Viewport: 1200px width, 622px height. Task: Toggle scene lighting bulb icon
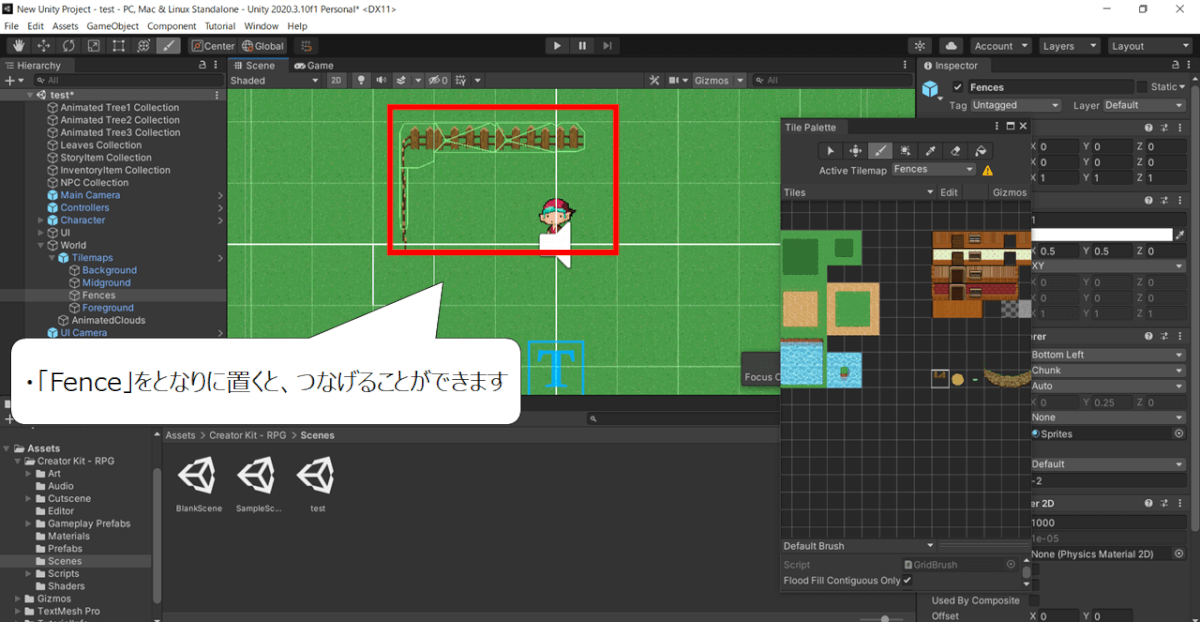[362, 80]
